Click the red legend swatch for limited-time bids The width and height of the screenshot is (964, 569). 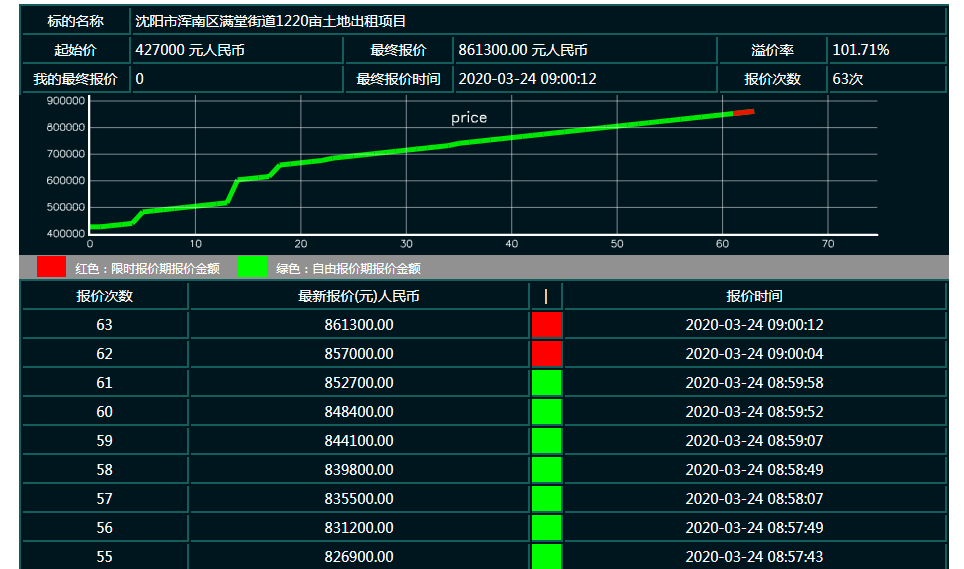tap(51, 267)
